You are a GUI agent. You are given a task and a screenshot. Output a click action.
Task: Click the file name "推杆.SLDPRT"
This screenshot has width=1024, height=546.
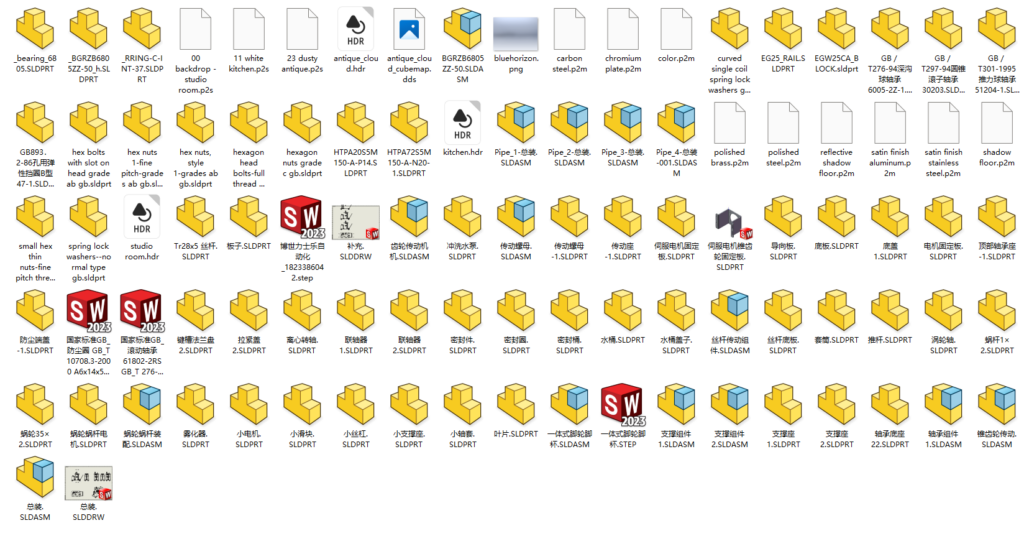(x=889, y=340)
